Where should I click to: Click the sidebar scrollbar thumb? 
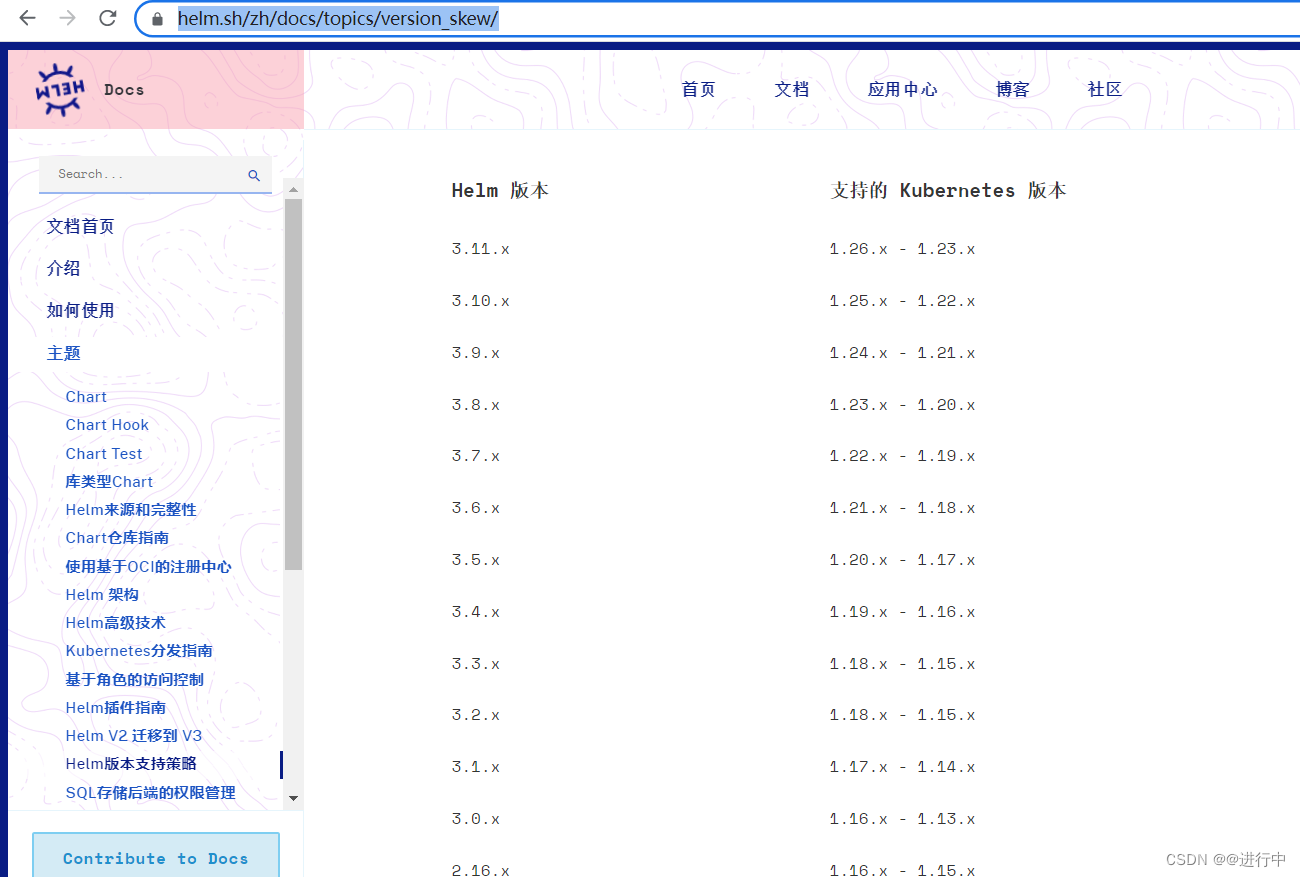[293, 380]
